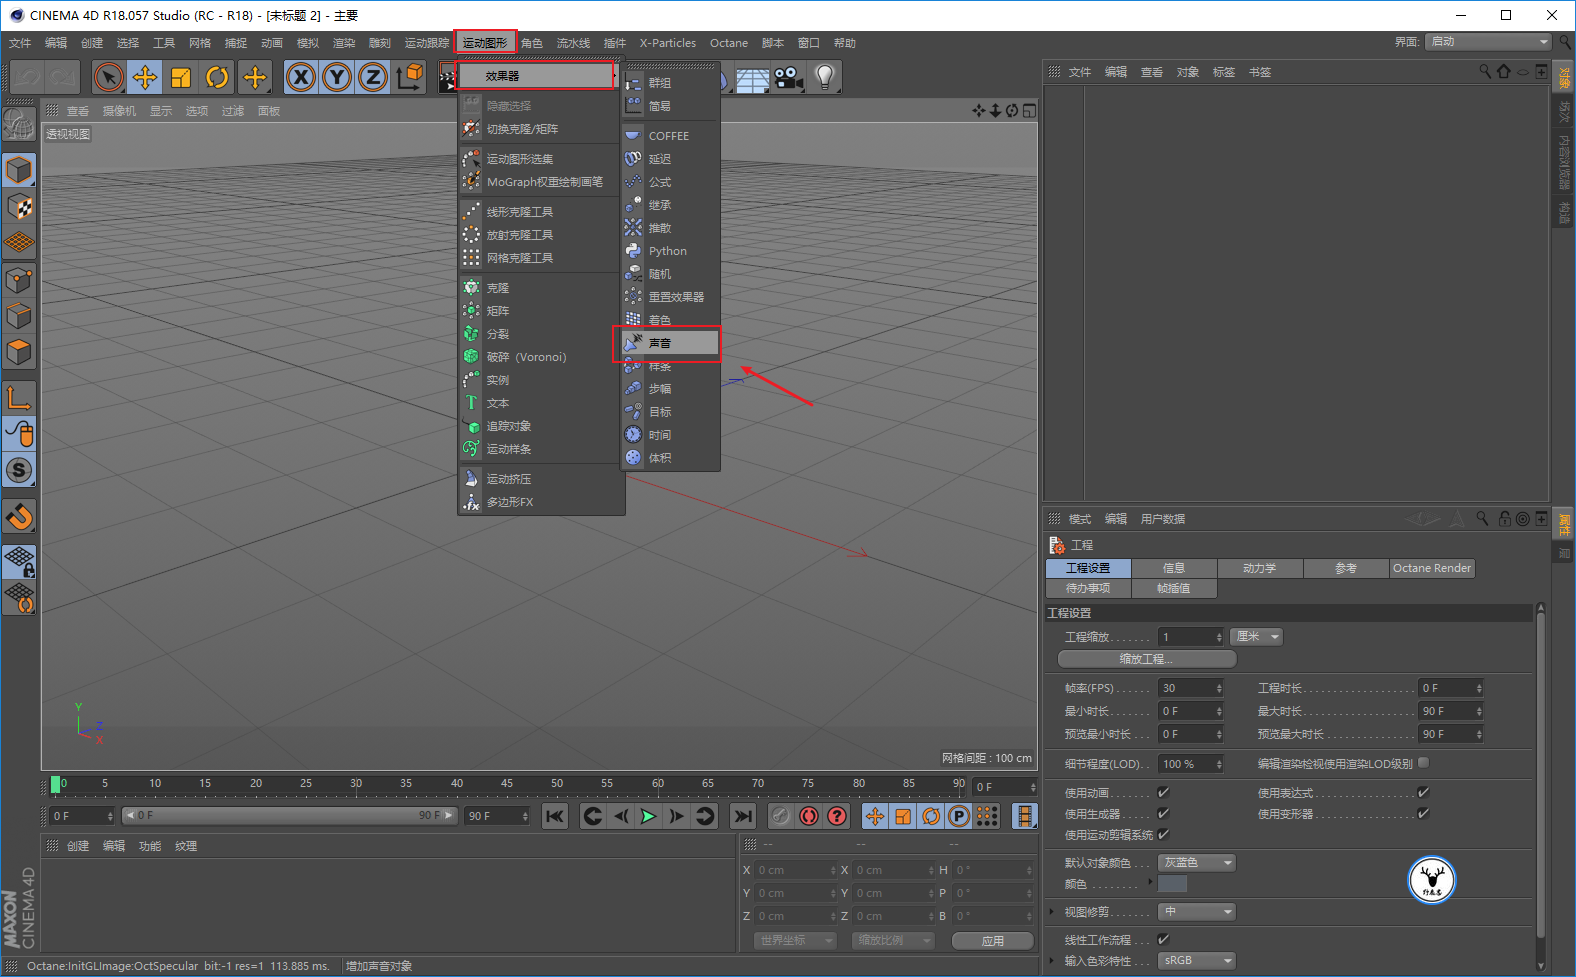
Task: Activate the Scale tool
Action: [181, 77]
